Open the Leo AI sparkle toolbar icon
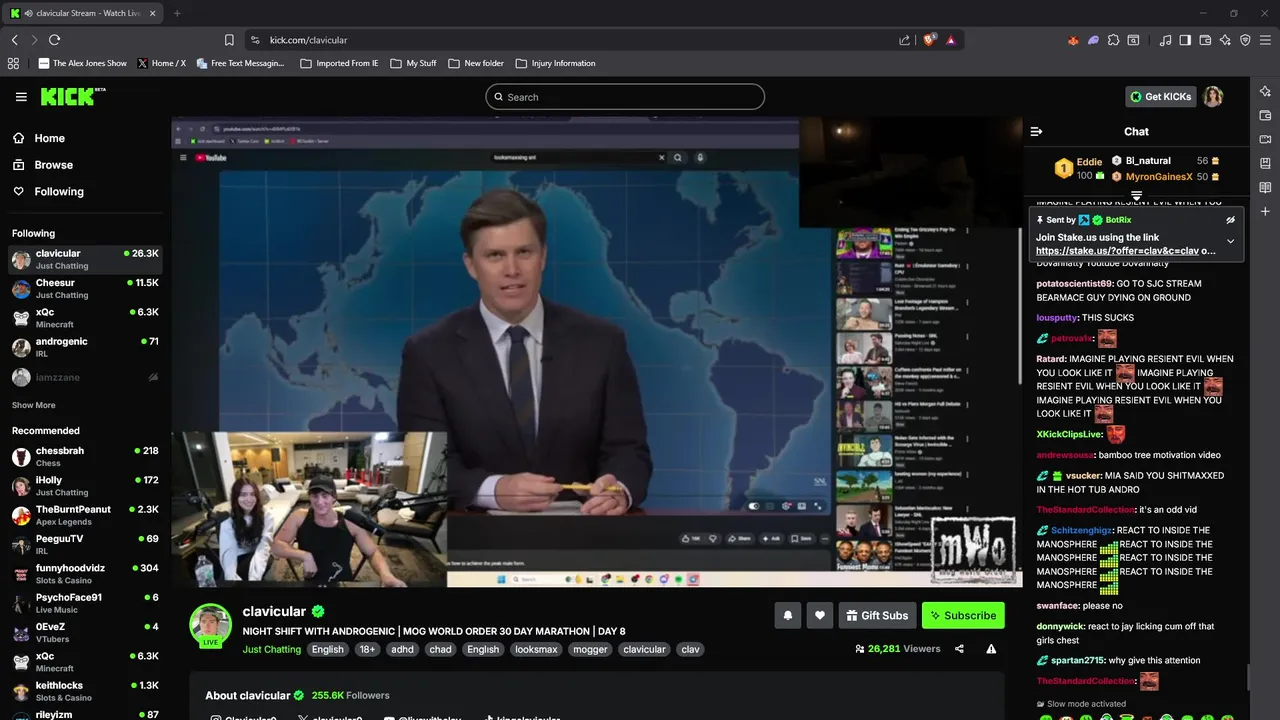1280x720 pixels. [x=1225, y=40]
